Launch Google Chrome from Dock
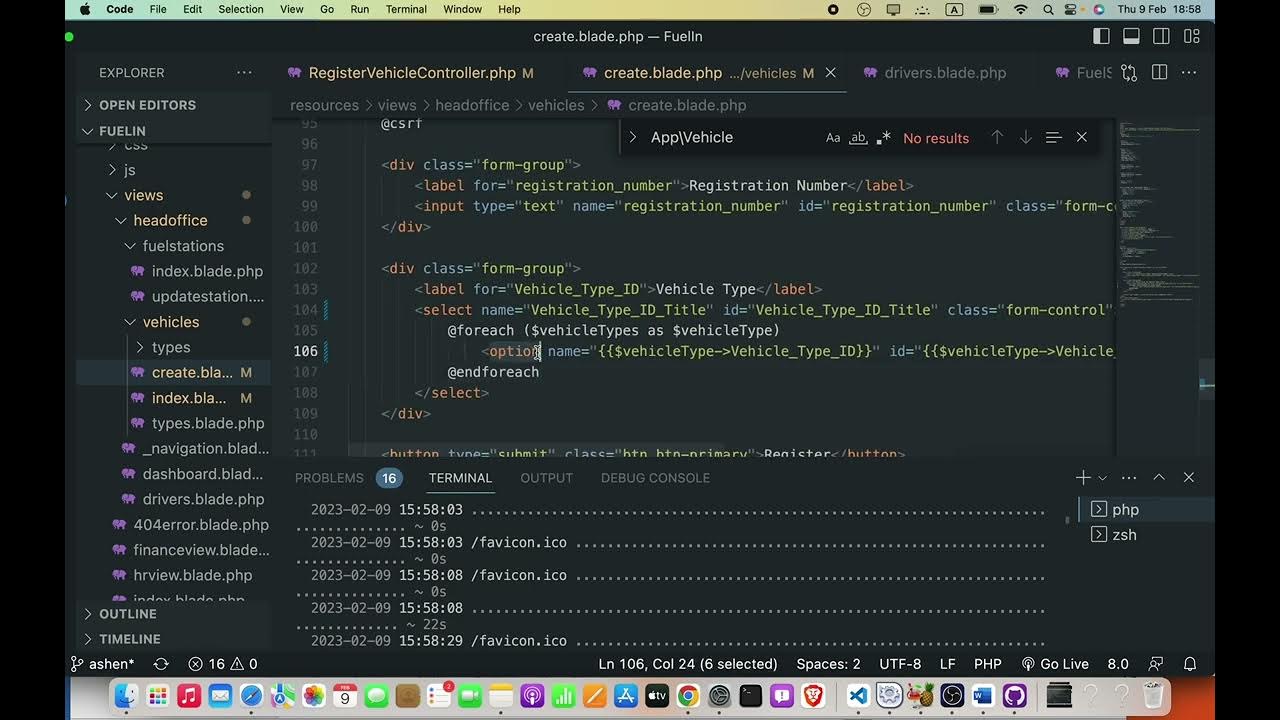1280x720 pixels. point(687,695)
